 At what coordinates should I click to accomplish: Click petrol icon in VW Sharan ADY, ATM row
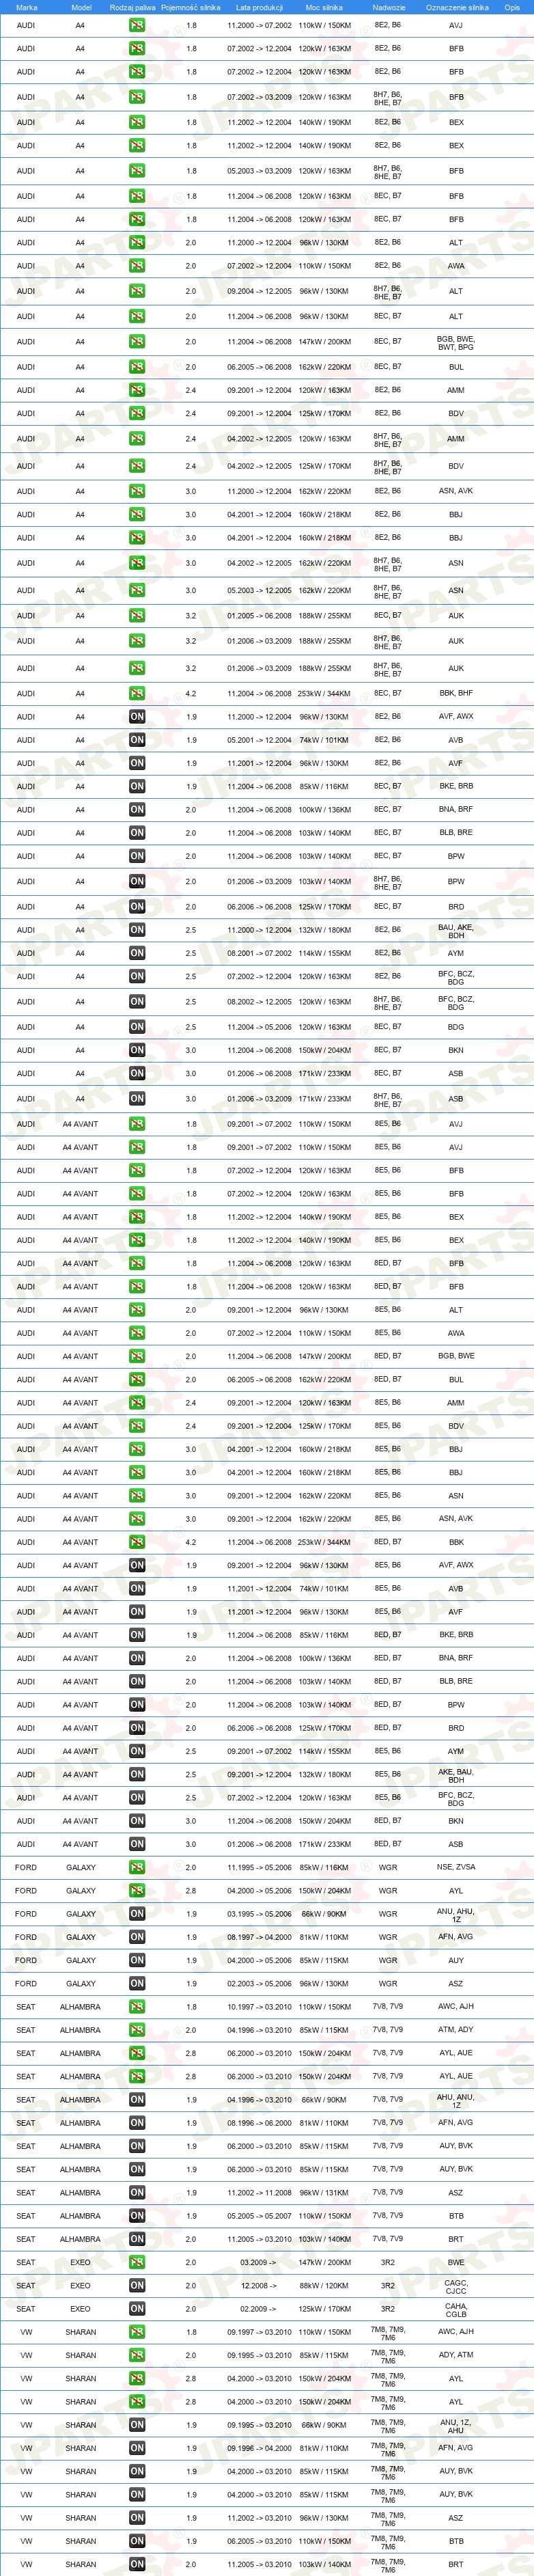point(137,2355)
